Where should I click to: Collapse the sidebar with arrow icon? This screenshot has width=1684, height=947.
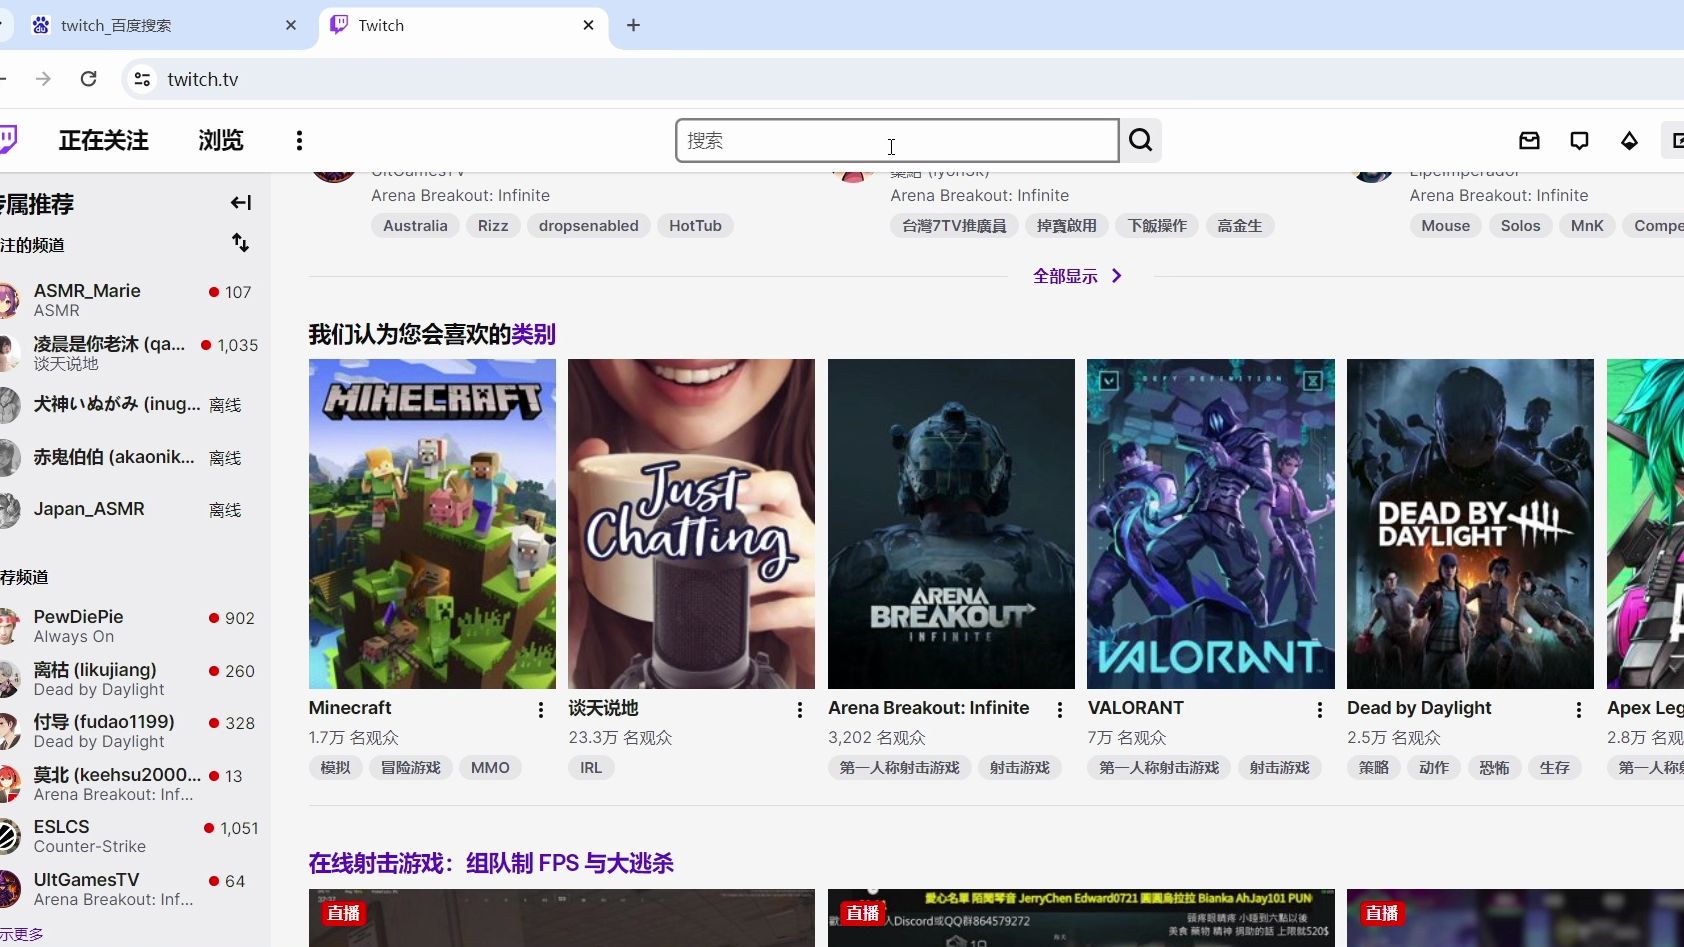pyautogui.click(x=241, y=203)
